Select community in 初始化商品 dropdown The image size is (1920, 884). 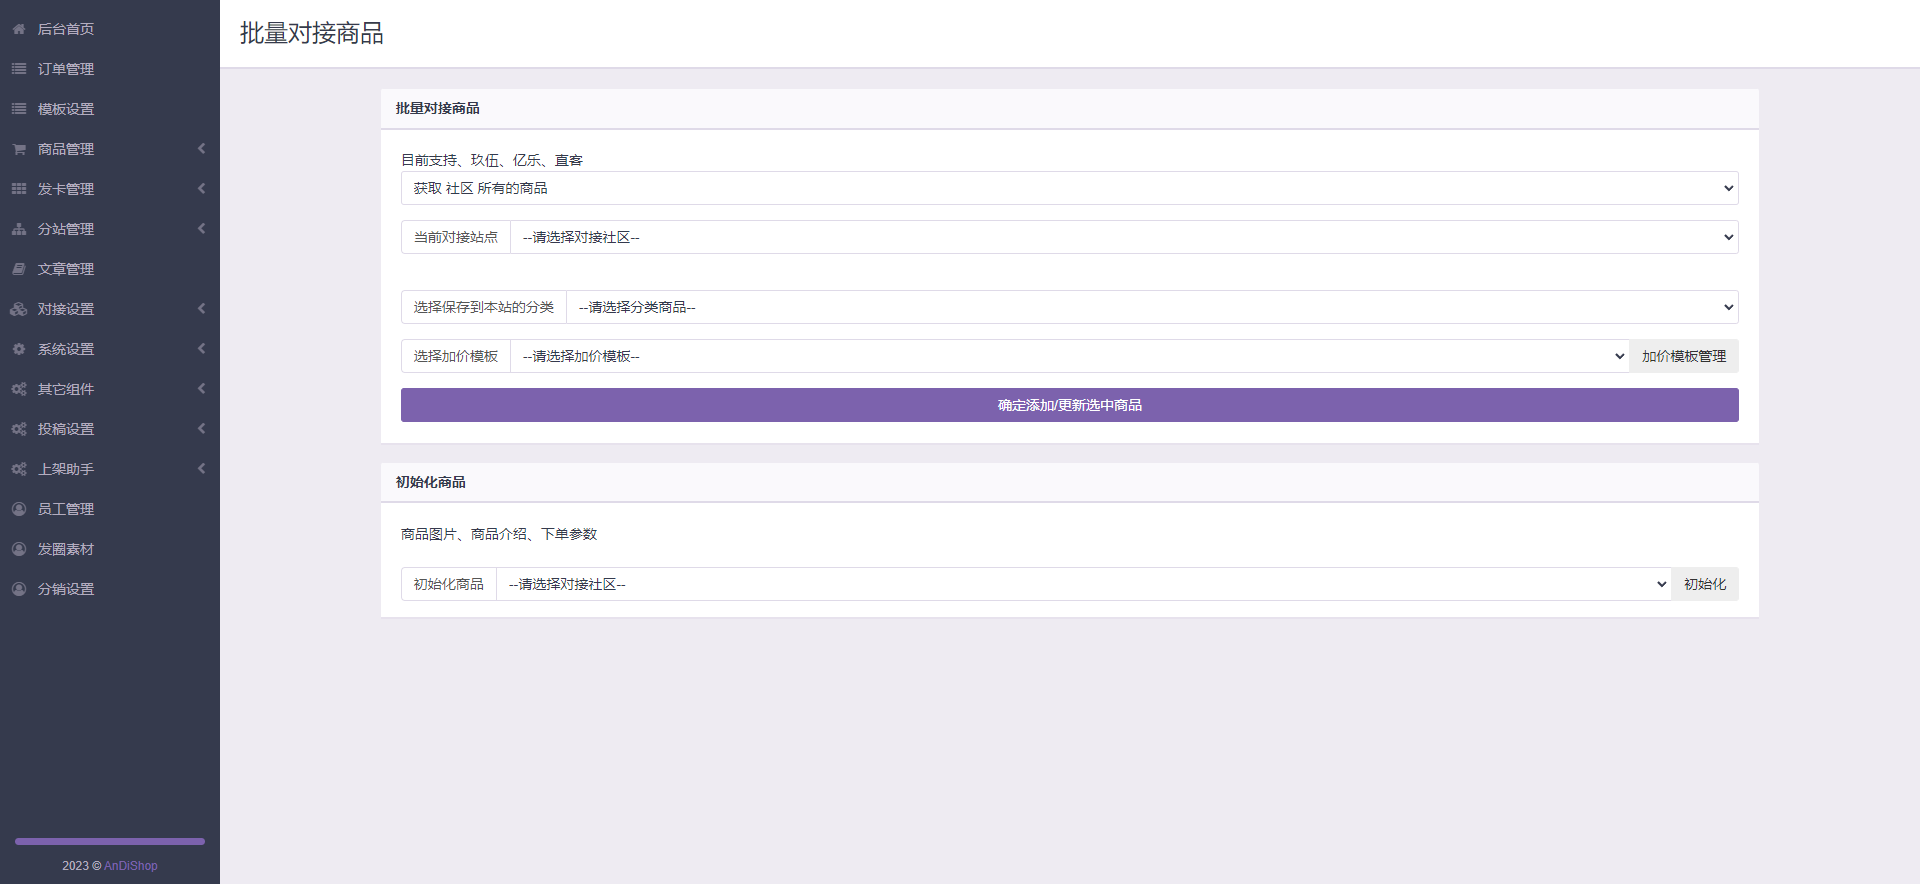pyautogui.click(x=1083, y=584)
